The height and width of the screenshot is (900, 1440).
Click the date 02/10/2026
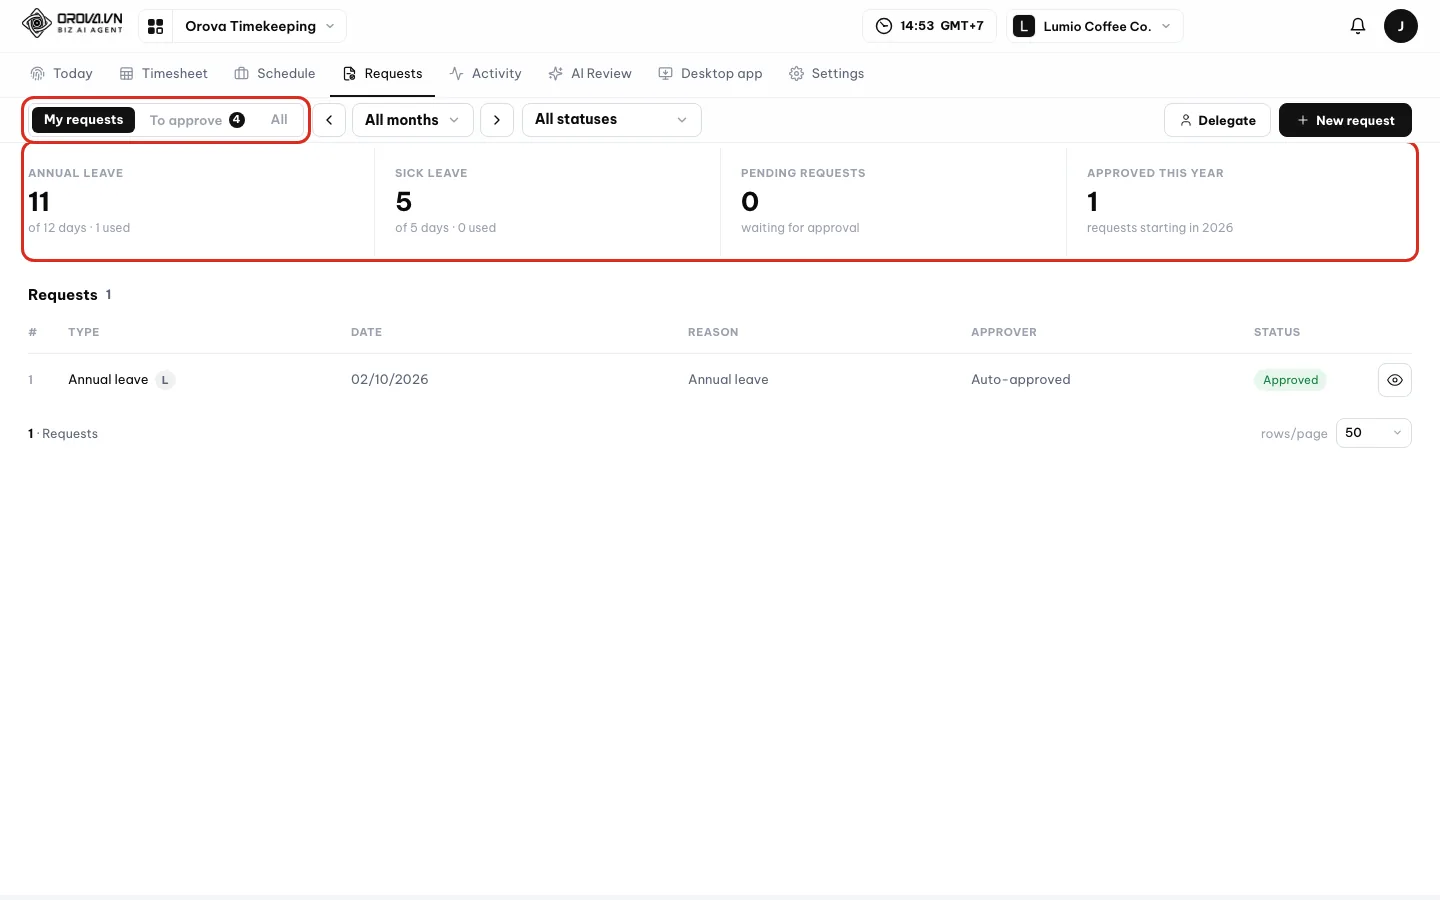coord(390,380)
